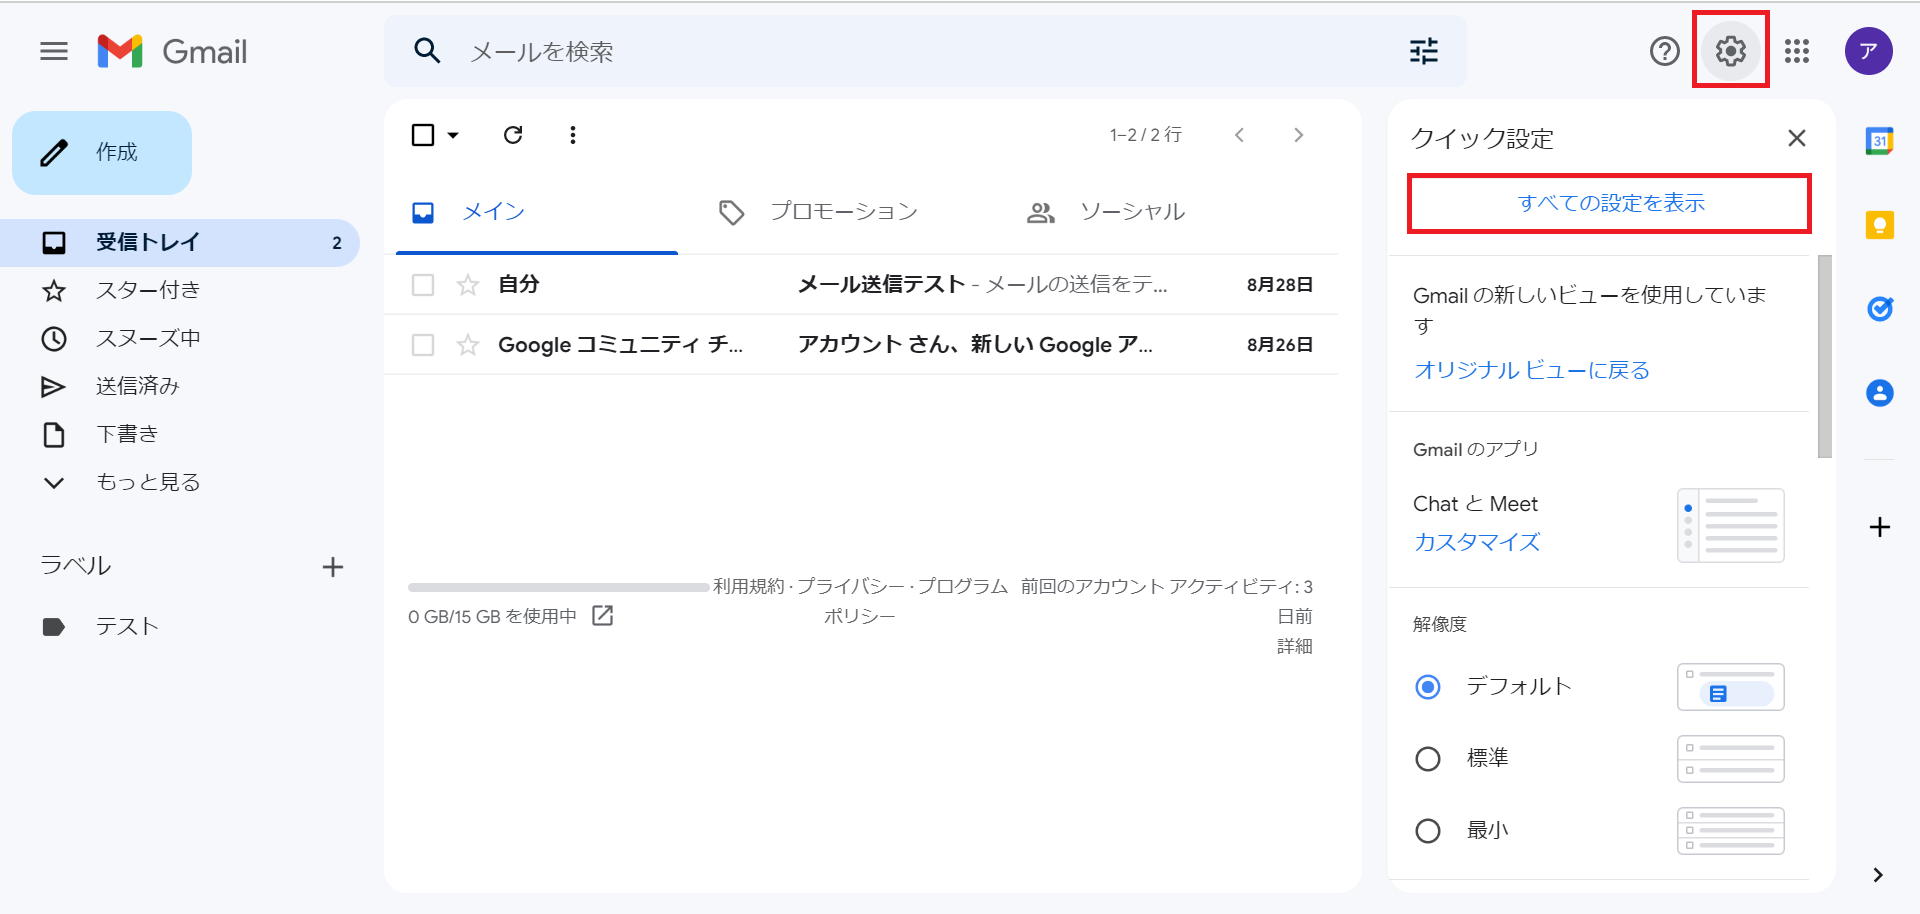Select the 標準 density radio button
The width and height of the screenshot is (1920, 914).
pos(1428,759)
